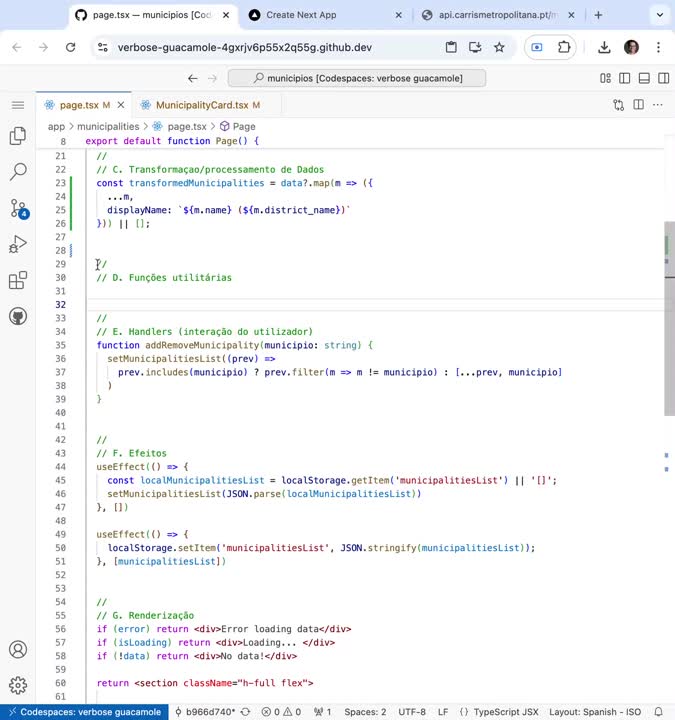The height and width of the screenshot is (720, 675).
Task: Open browser downloads
Action: pyautogui.click(x=604, y=47)
